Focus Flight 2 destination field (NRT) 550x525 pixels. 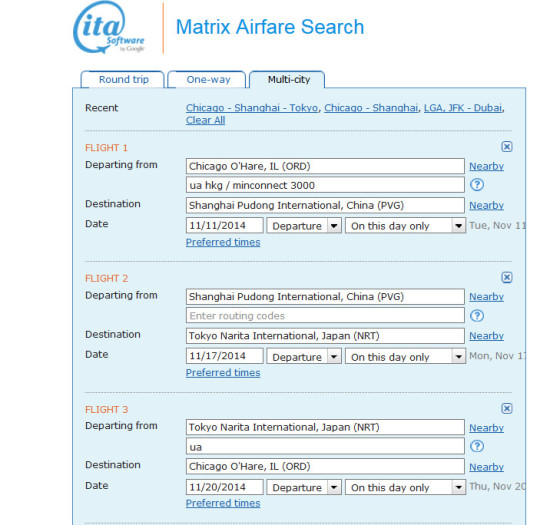click(325, 336)
